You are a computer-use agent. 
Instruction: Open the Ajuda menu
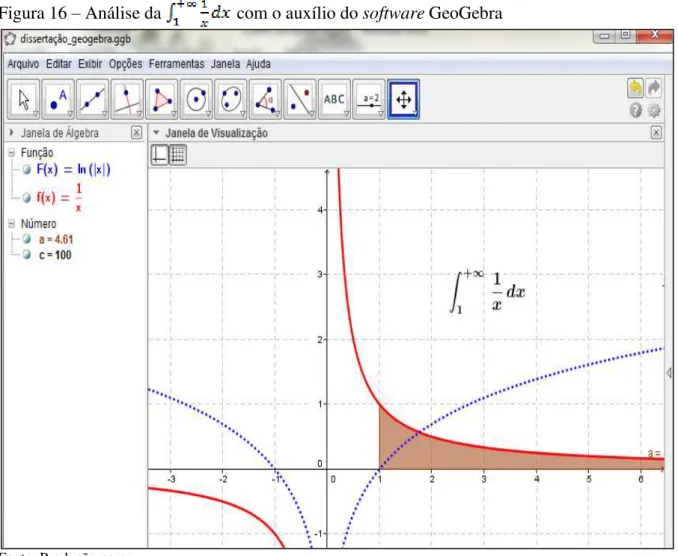click(x=259, y=64)
